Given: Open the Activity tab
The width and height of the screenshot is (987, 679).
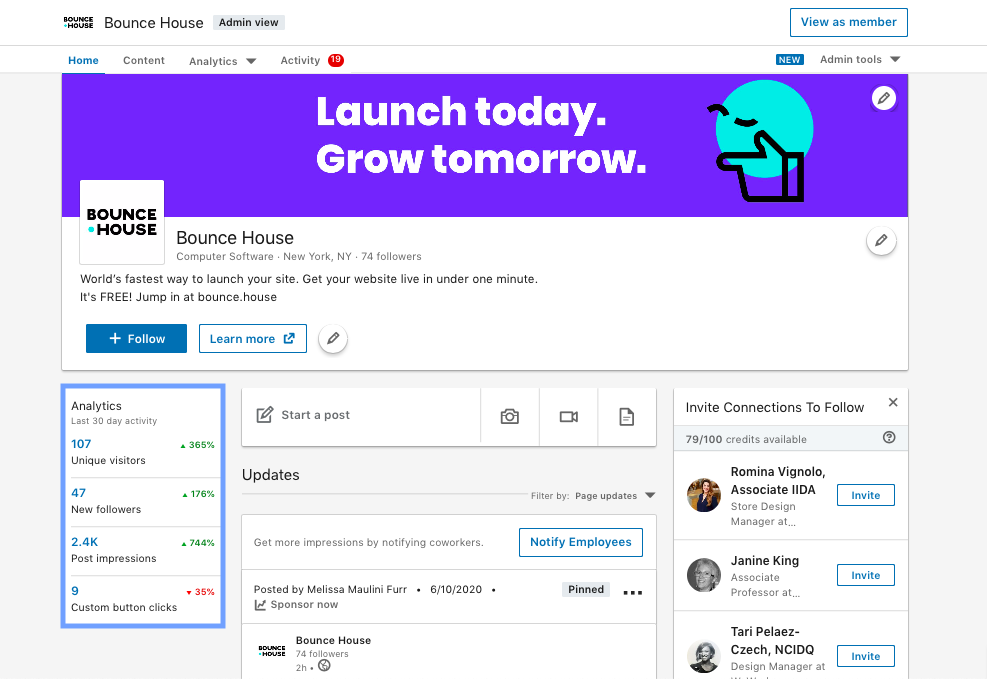Looking at the screenshot, I should tap(300, 60).
